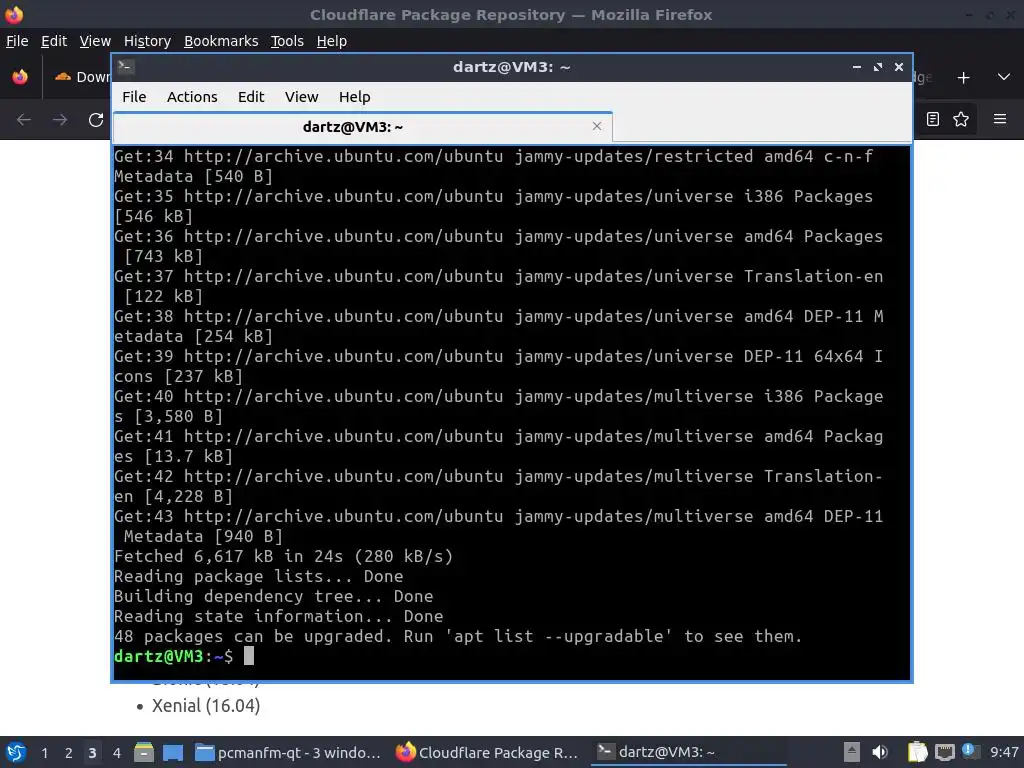1024x768 pixels.
Task: Switch to desktop 1
Action: (x=44, y=753)
